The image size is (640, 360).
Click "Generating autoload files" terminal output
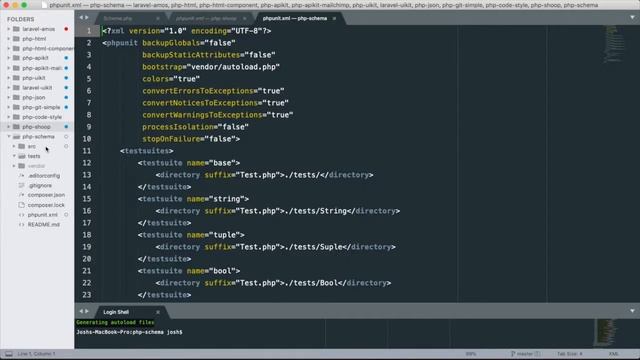(x=115, y=322)
